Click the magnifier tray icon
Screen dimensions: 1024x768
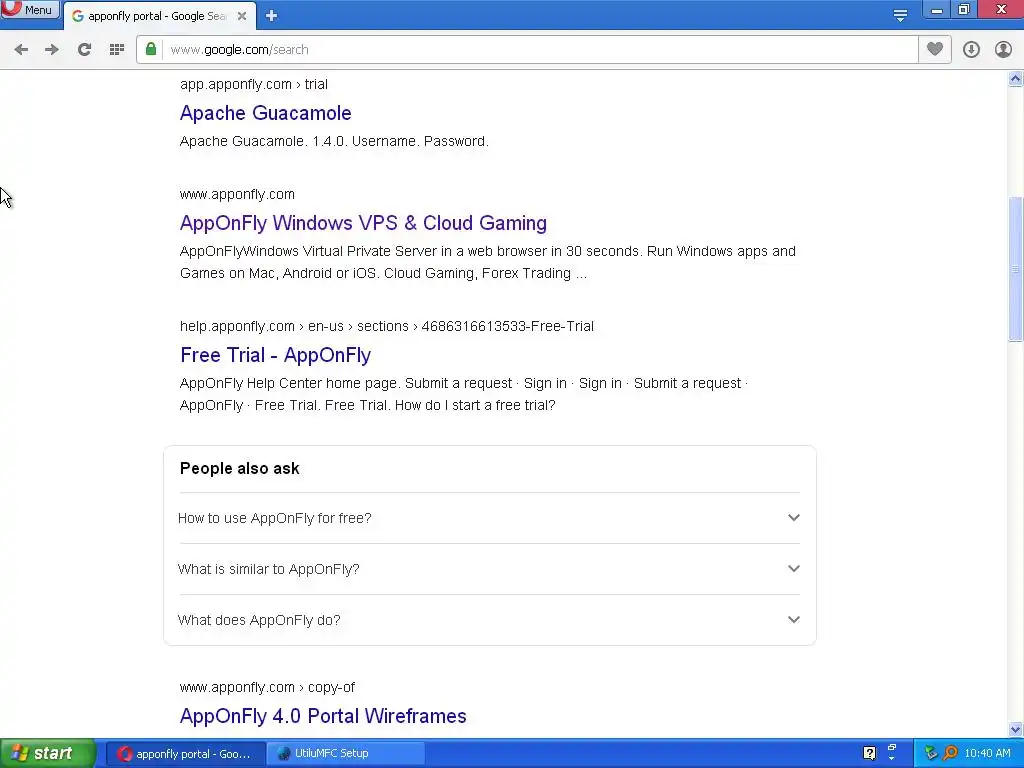tap(951, 753)
